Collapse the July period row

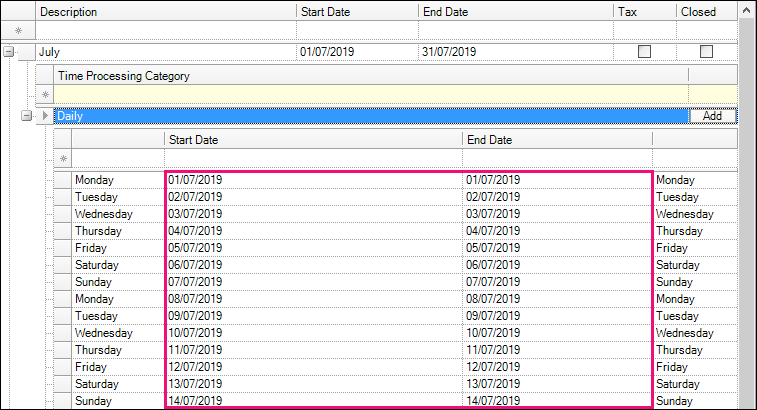click(9, 52)
